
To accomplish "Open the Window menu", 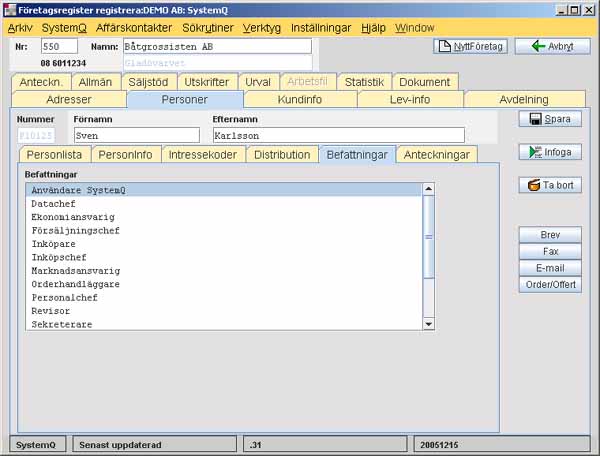I will (x=414, y=28).
